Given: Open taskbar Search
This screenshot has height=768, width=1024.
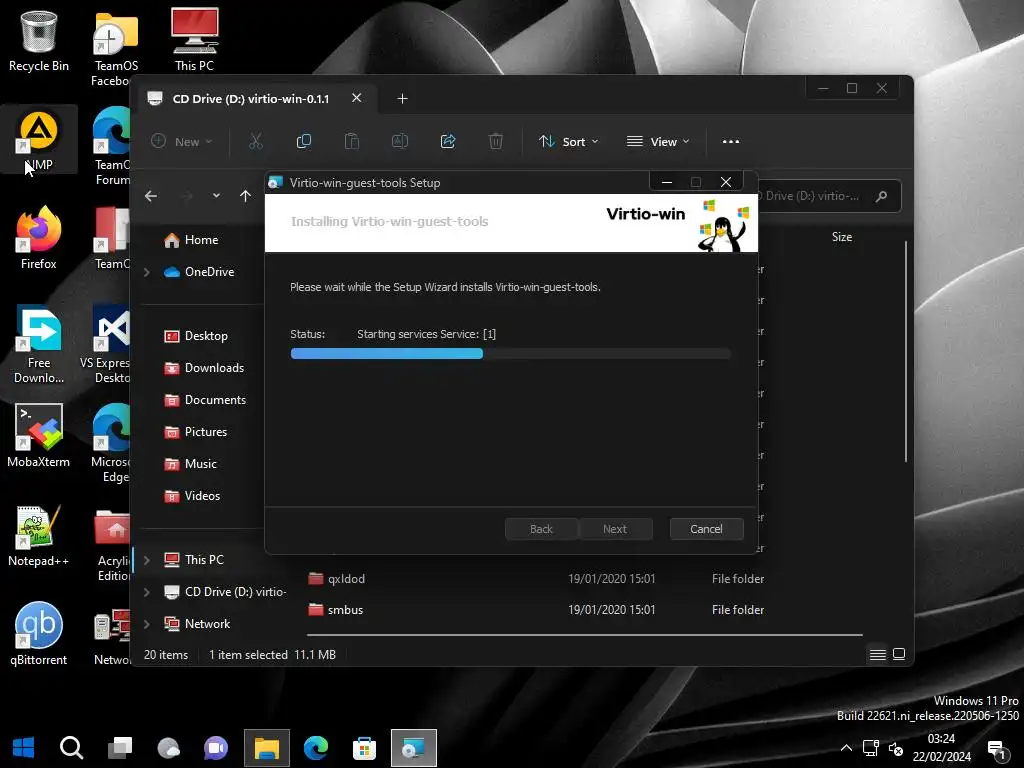Looking at the screenshot, I should pos(71,747).
